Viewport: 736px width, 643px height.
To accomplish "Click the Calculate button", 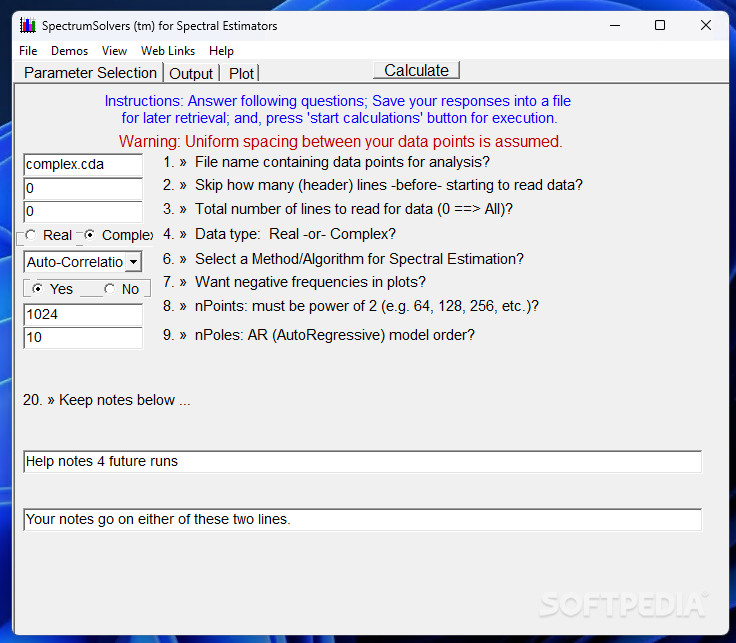I will (416, 70).
